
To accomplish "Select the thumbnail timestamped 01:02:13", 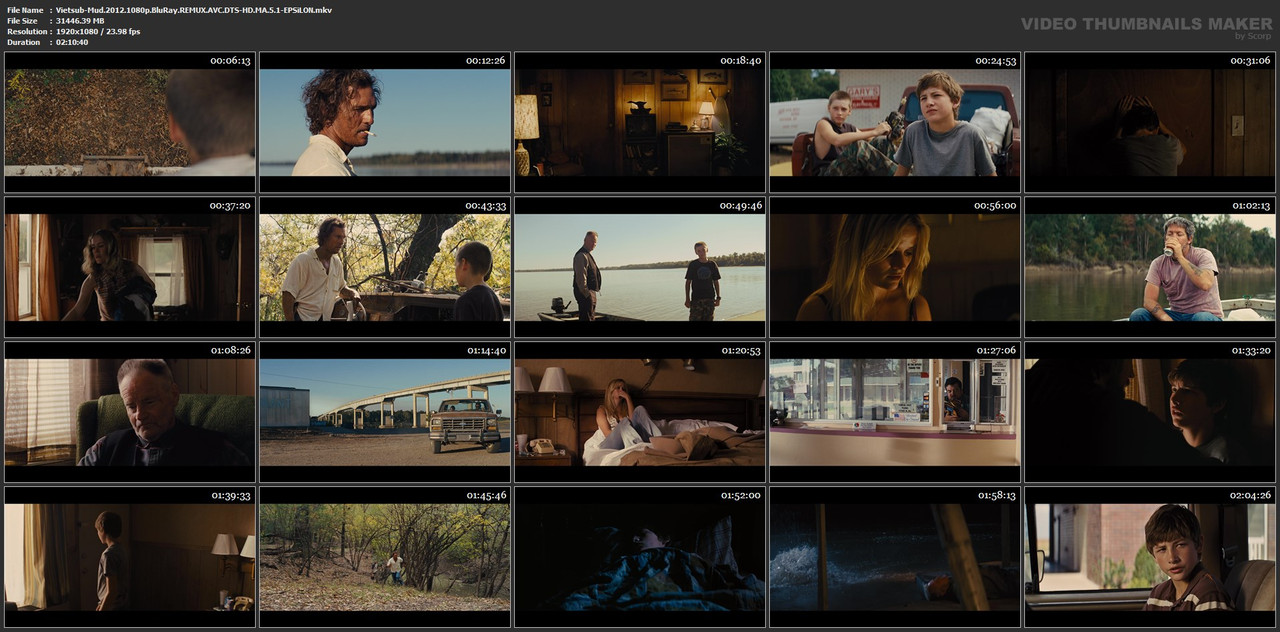I will 1150,267.
